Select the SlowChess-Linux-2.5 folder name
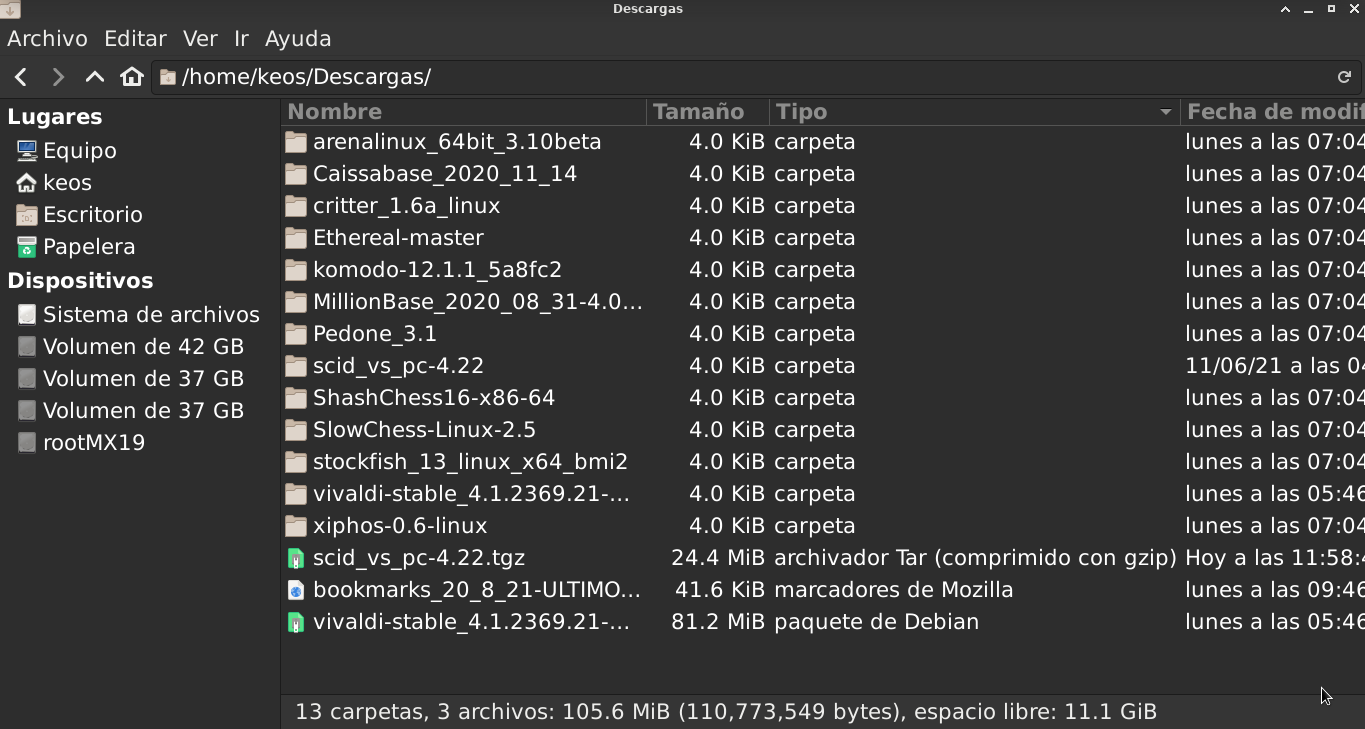This screenshot has height=729, width=1365. [x=424, y=430]
